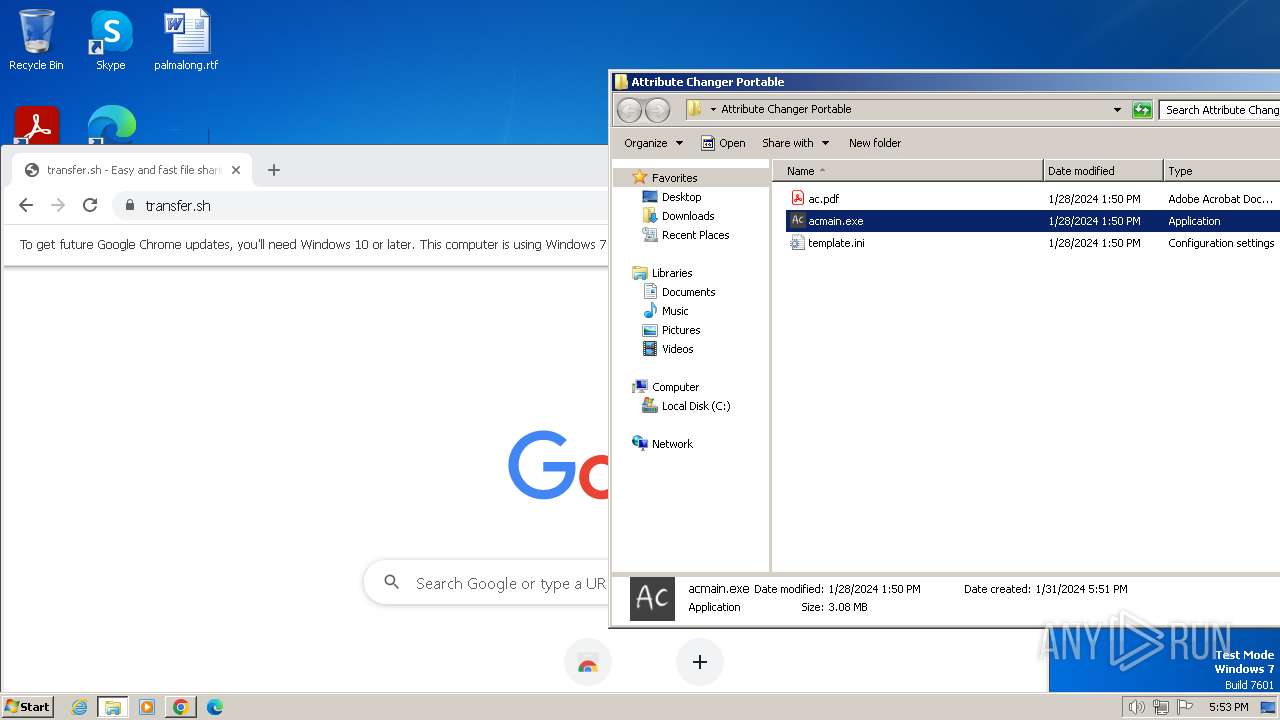This screenshot has width=1280, height=720.
Task: Click Explorer refresh button
Action: [1142, 110]
